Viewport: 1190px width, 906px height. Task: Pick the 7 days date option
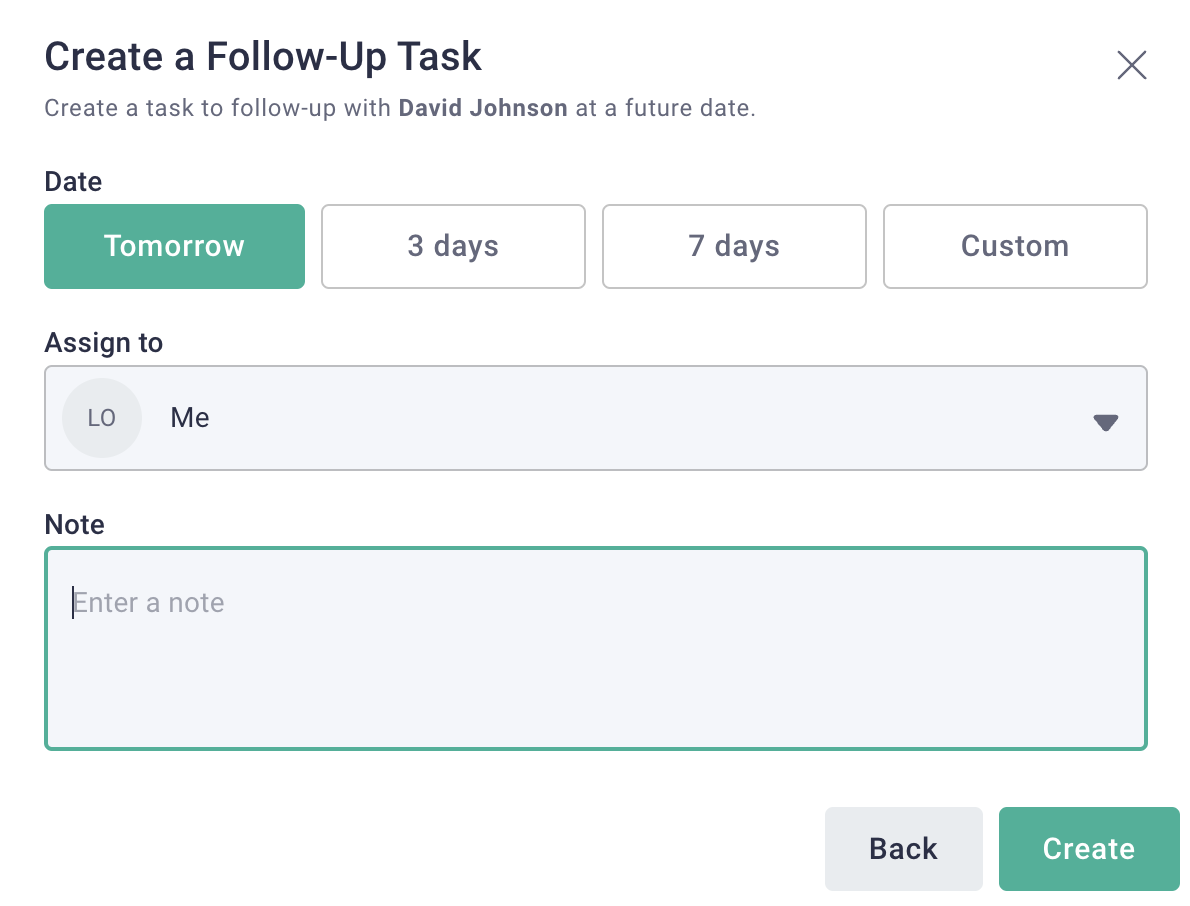click(x=734, y=246)
